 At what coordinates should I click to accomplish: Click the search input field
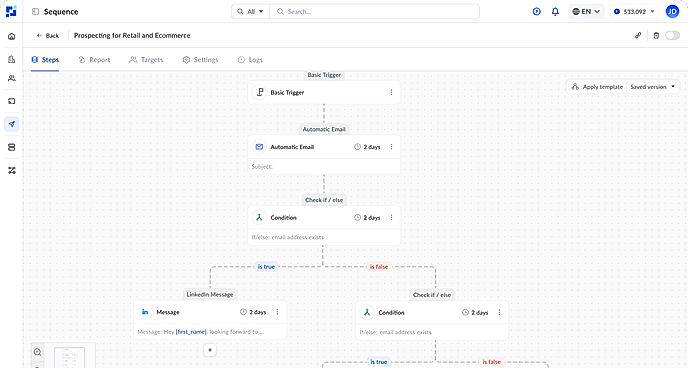(x=374, y=11)
